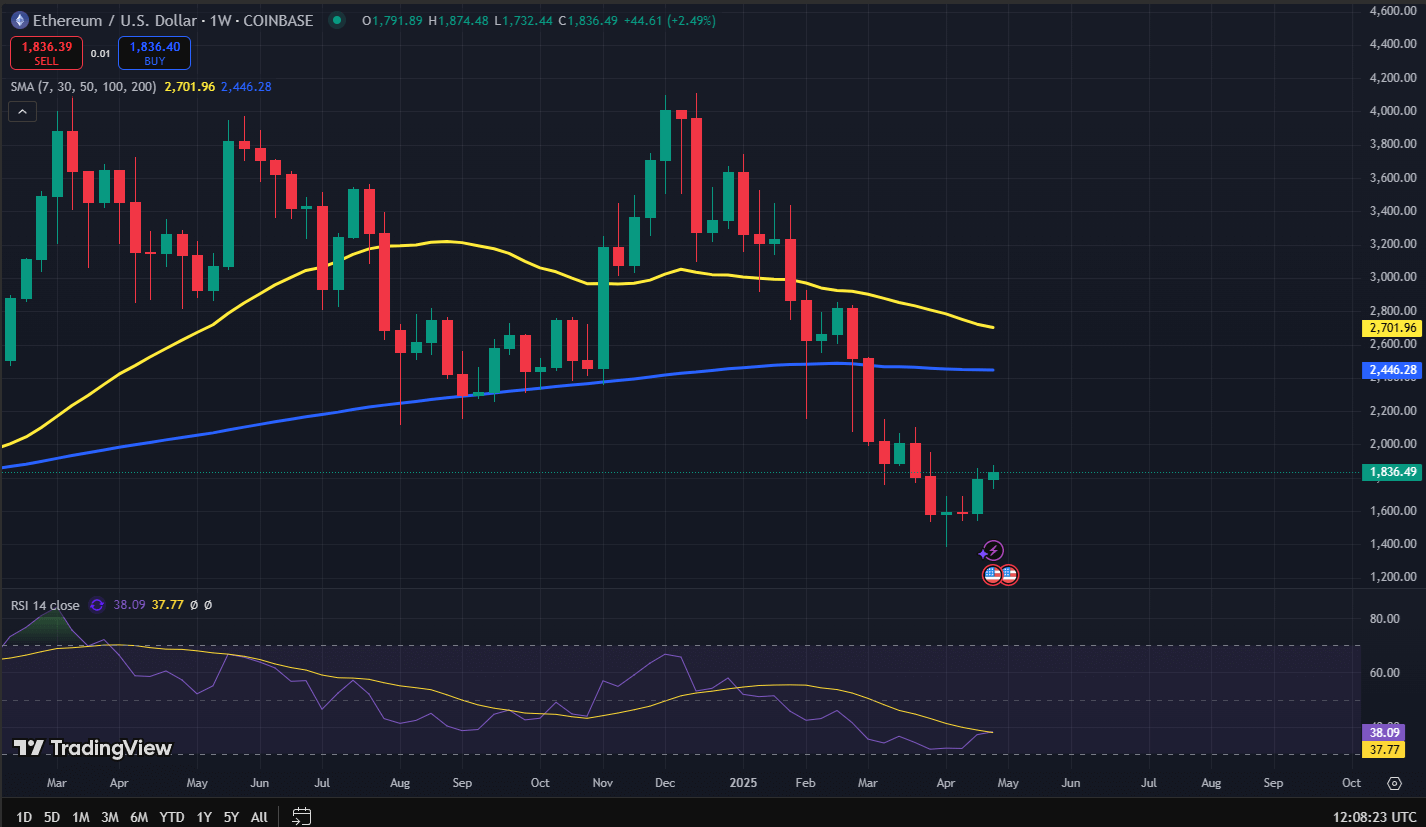Image resolution: width=1426 pixels, height=827 pixels.
Task: Select the 3M time range
Action: coord(110,816)
